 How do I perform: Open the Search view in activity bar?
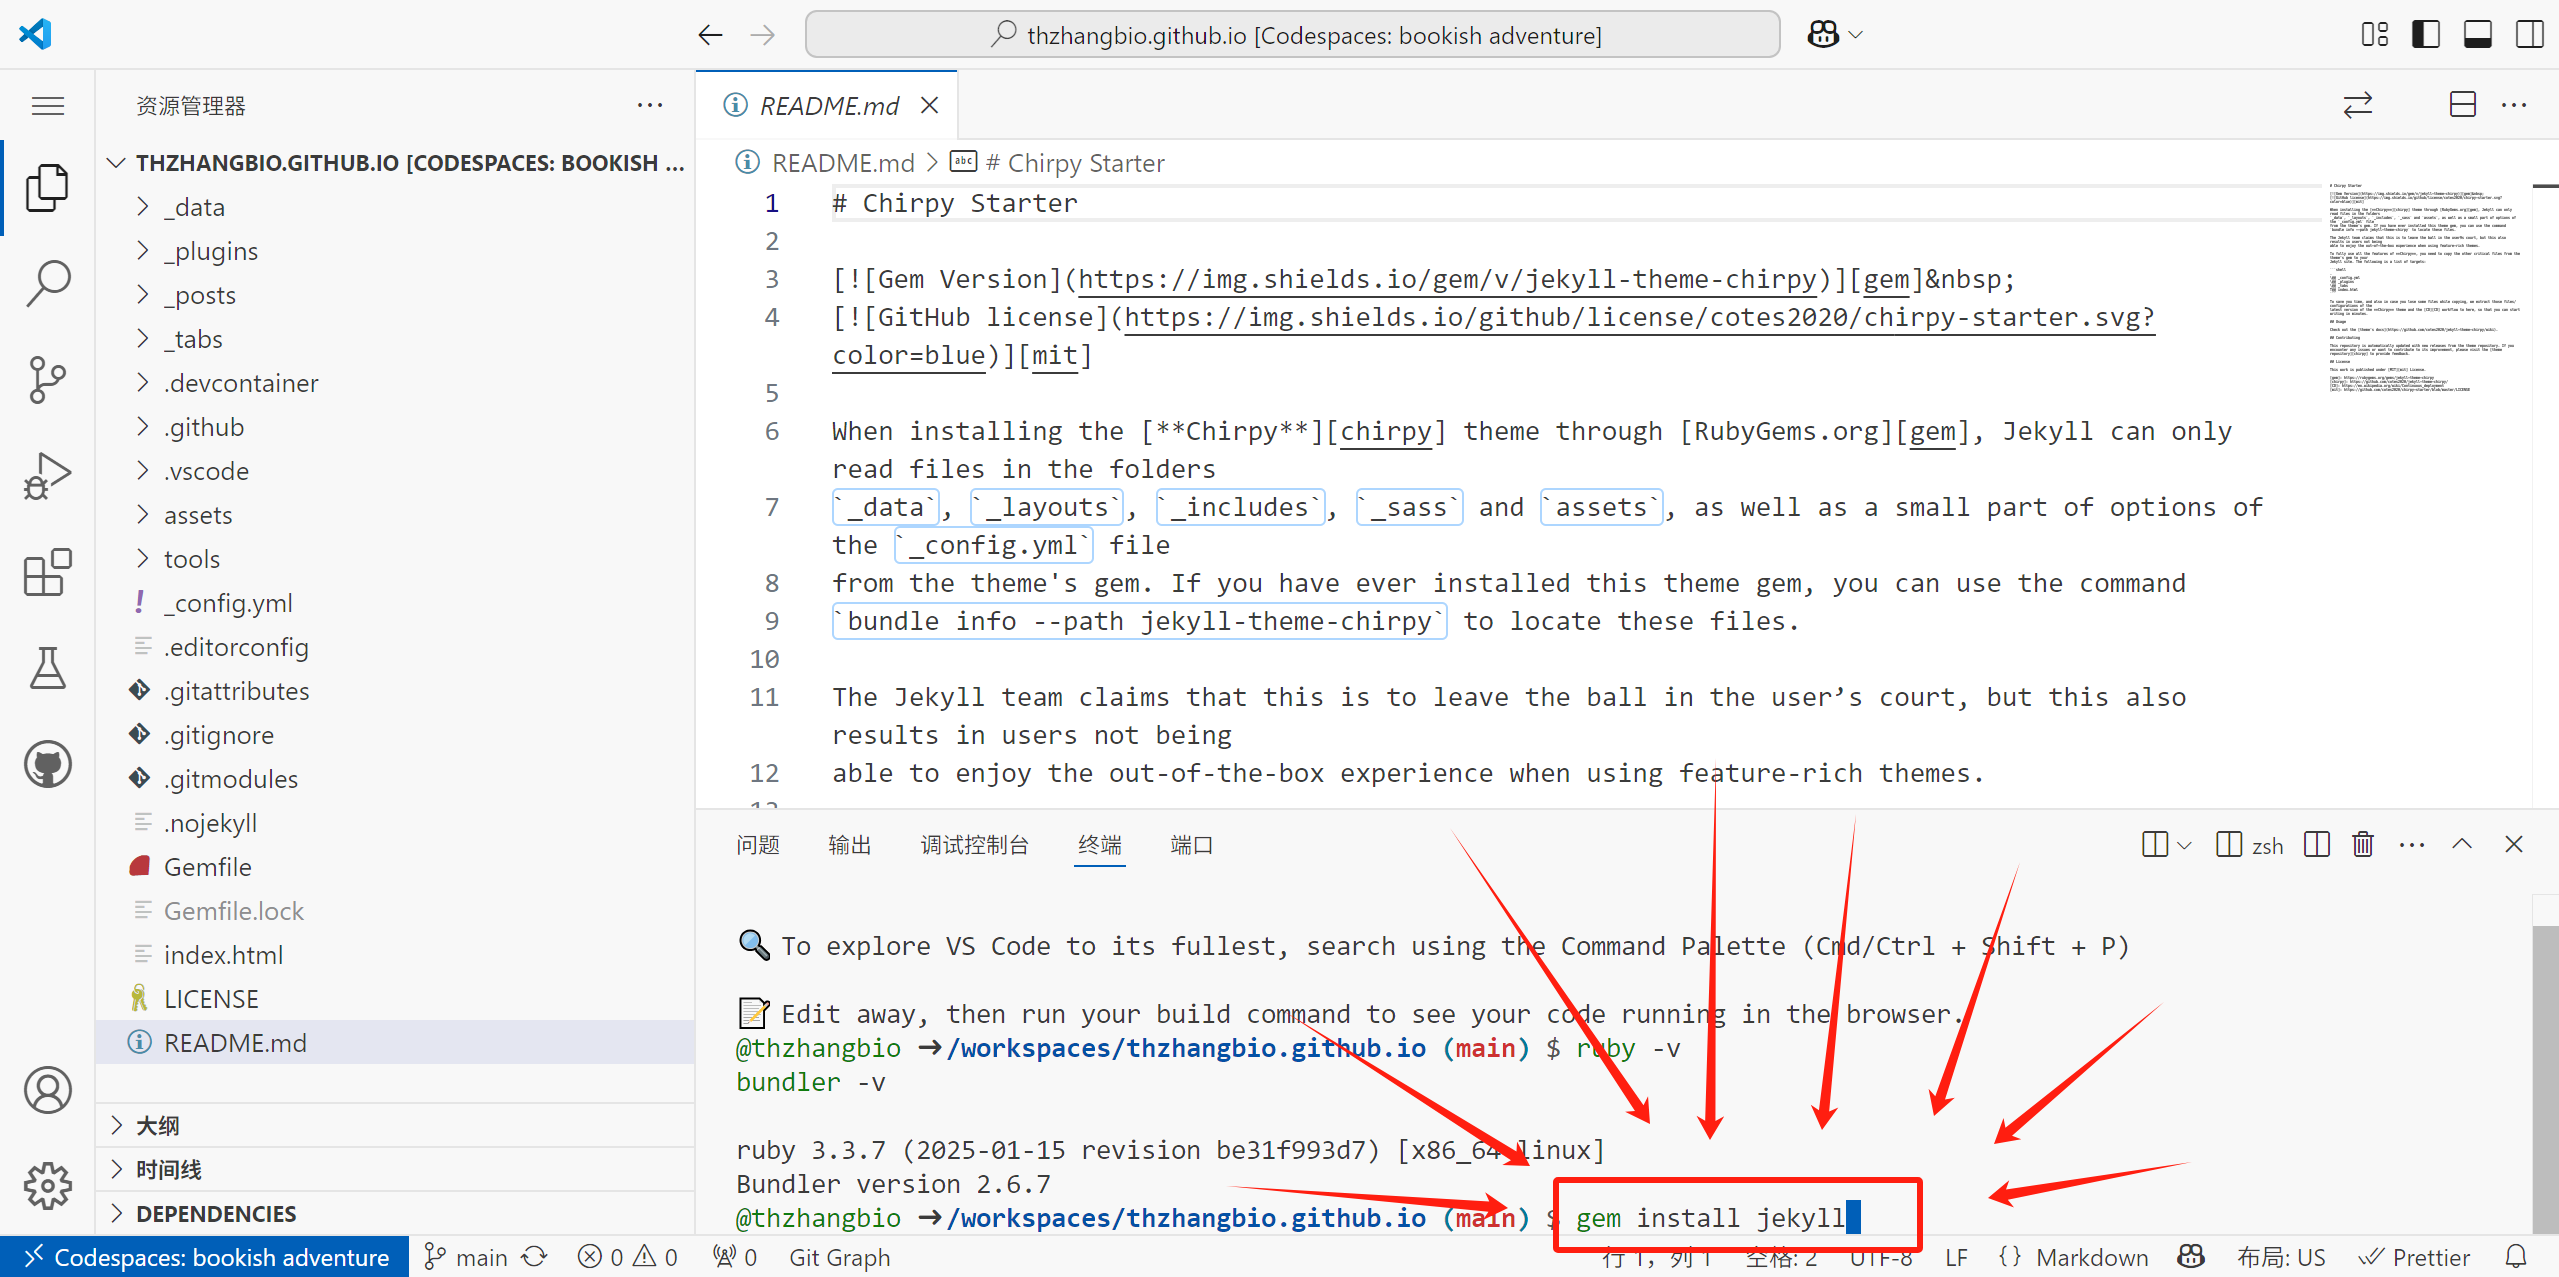click(x=47, y=284)
